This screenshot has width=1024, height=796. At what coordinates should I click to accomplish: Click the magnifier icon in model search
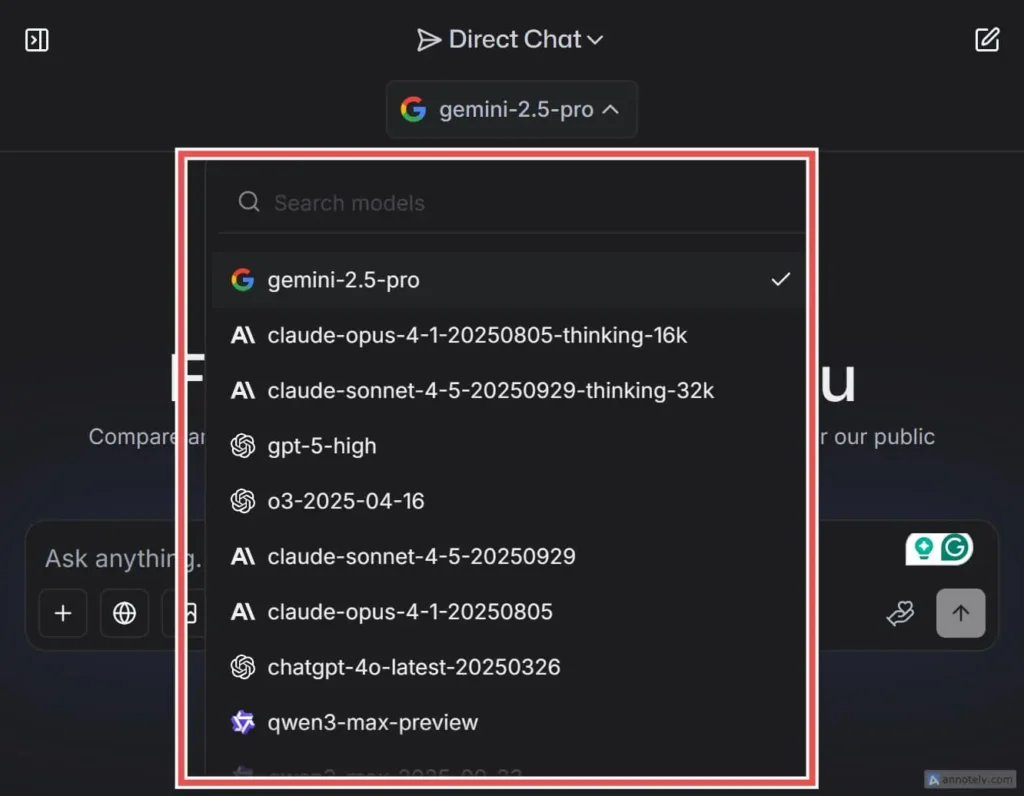(248, 203)
